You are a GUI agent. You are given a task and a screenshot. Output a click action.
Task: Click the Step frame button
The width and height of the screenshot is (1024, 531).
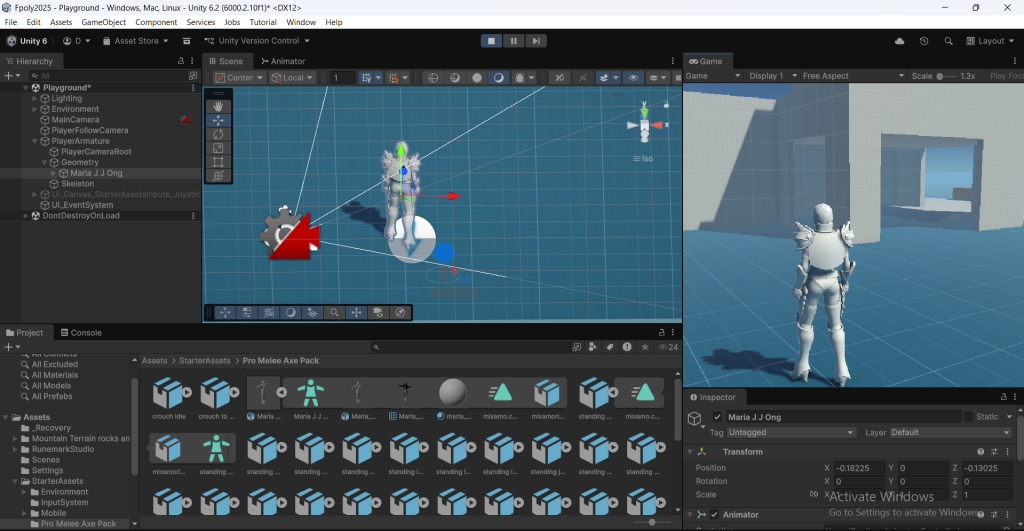[537, 41]
